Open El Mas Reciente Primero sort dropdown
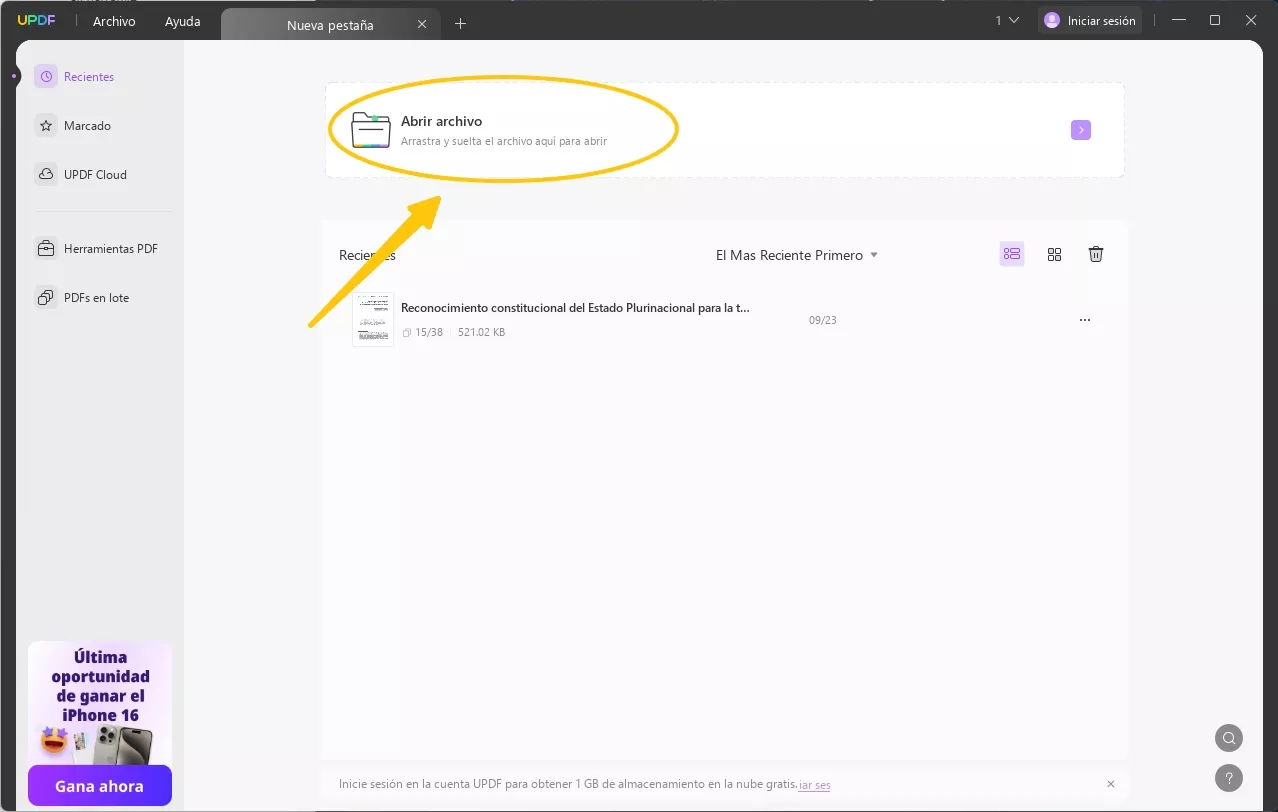Viewport: 1278px width, 812px height. tap(797, 255)
